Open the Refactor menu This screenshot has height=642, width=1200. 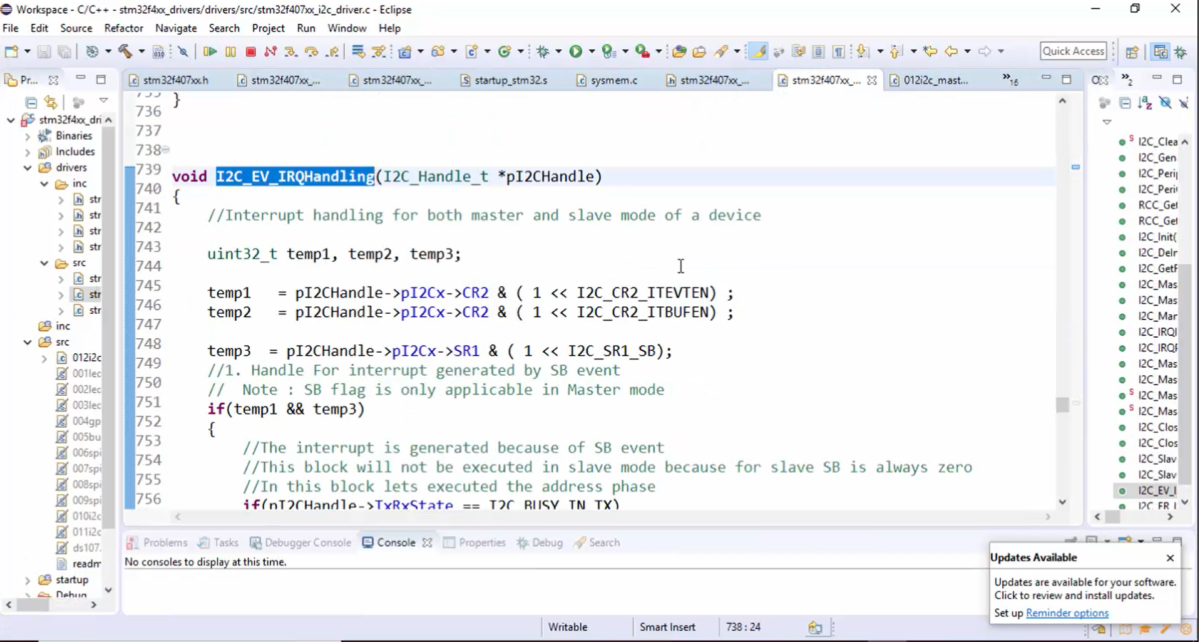pos(124,28)
